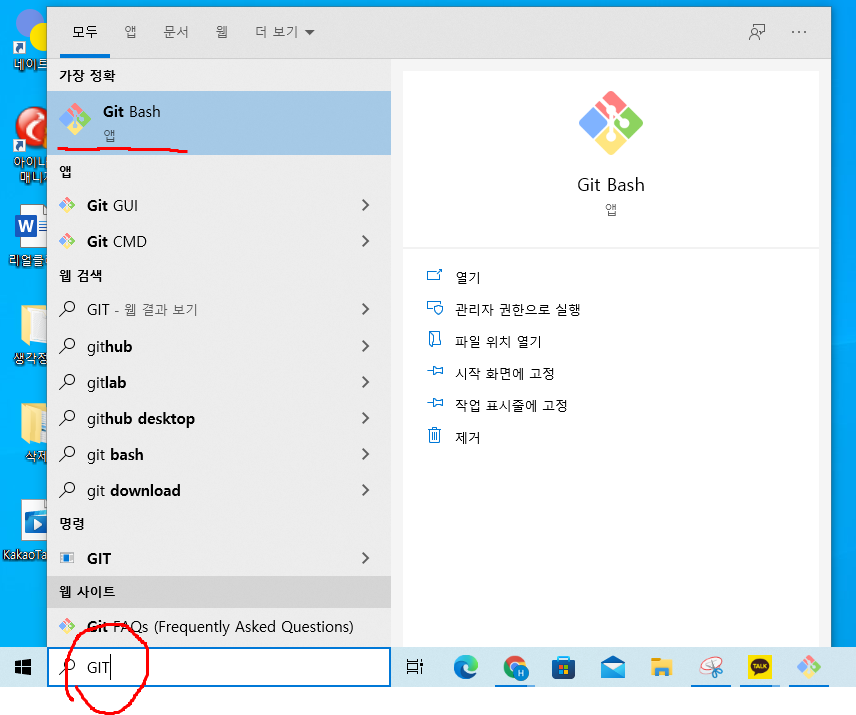
Task: Open Microsoft Store from taskbar
Action: point(563,667)
